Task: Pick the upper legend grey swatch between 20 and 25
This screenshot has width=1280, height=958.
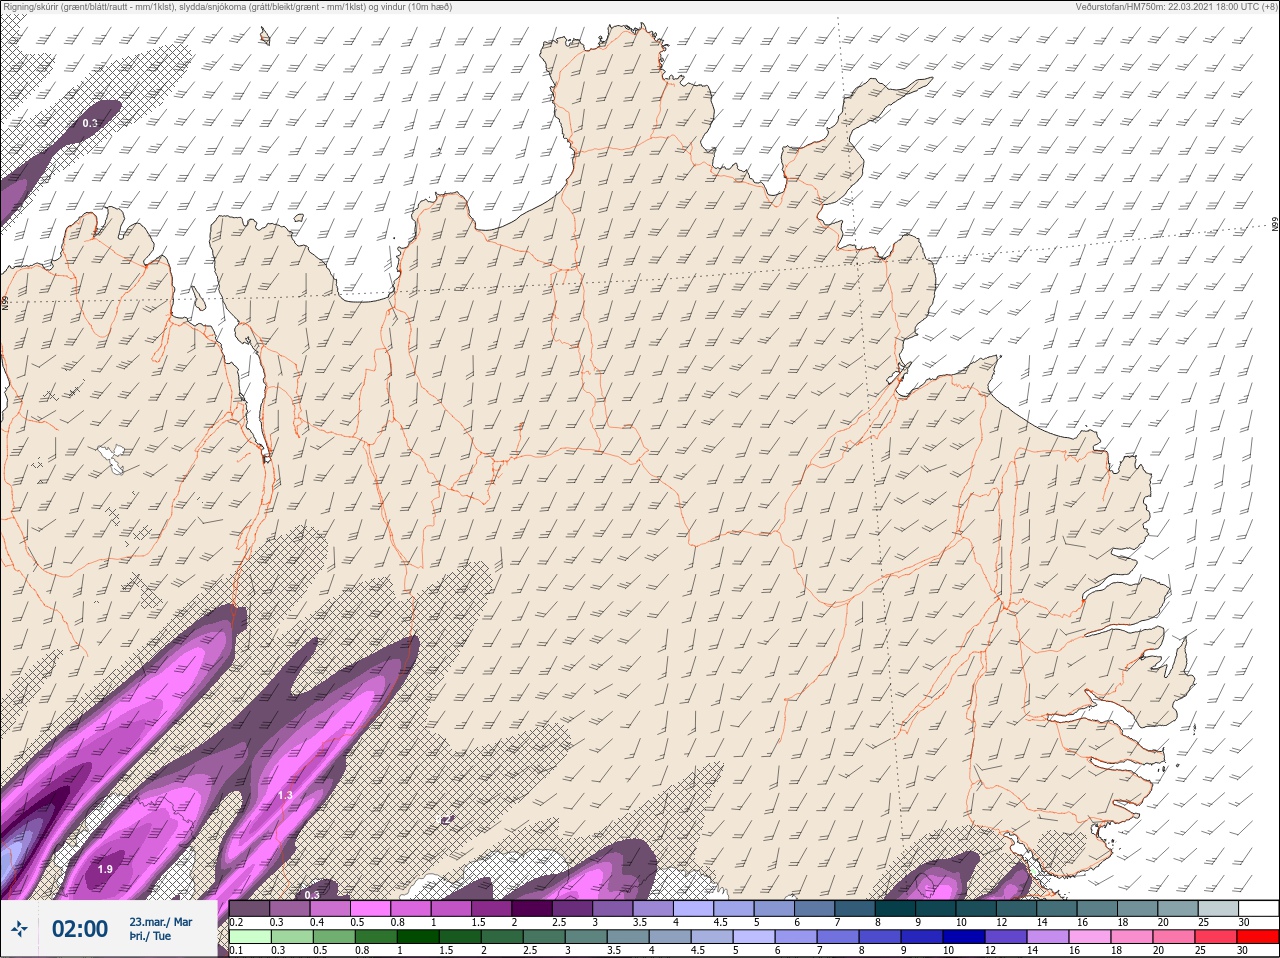Action: pos(1178,909)
